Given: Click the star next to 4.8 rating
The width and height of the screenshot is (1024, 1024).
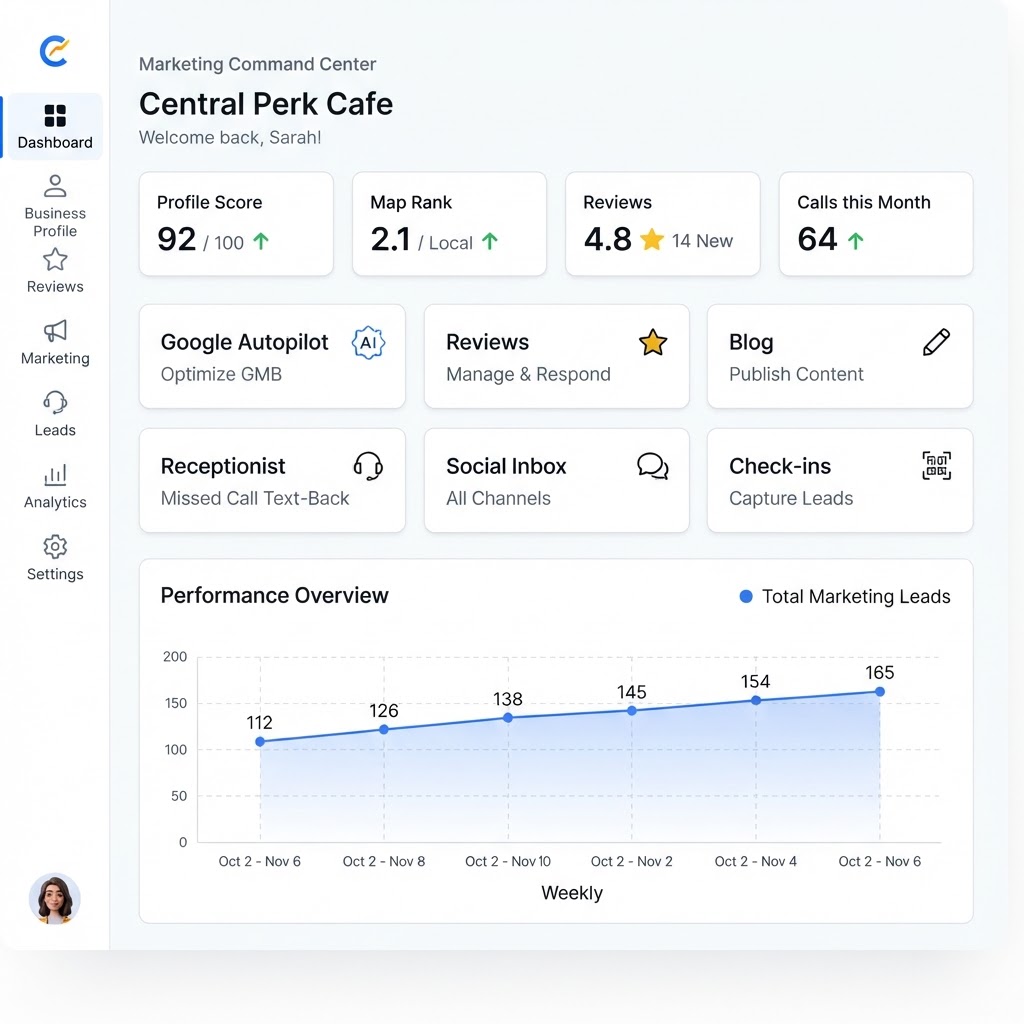Looking at the screenshot, I should [x=652, y=240].
